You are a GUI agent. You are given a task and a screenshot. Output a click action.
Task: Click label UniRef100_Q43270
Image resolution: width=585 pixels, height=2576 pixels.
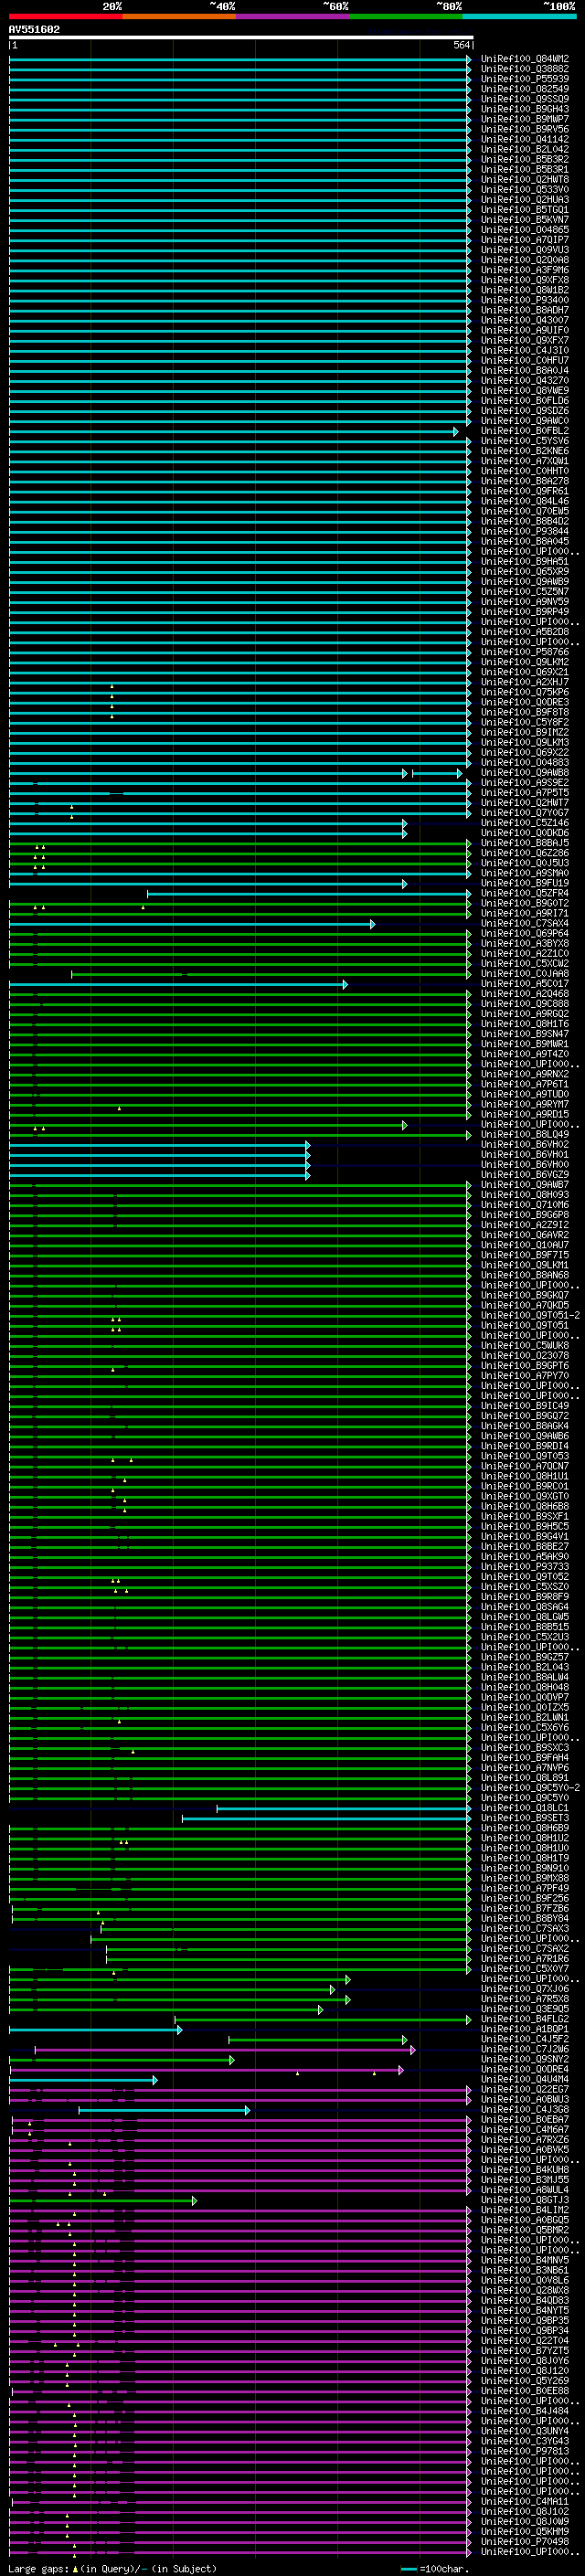pyautogui.click(x=525, y=380)
